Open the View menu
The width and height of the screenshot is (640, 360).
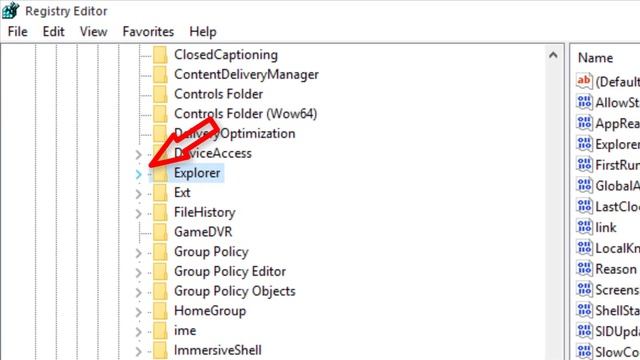pos(93,31)
